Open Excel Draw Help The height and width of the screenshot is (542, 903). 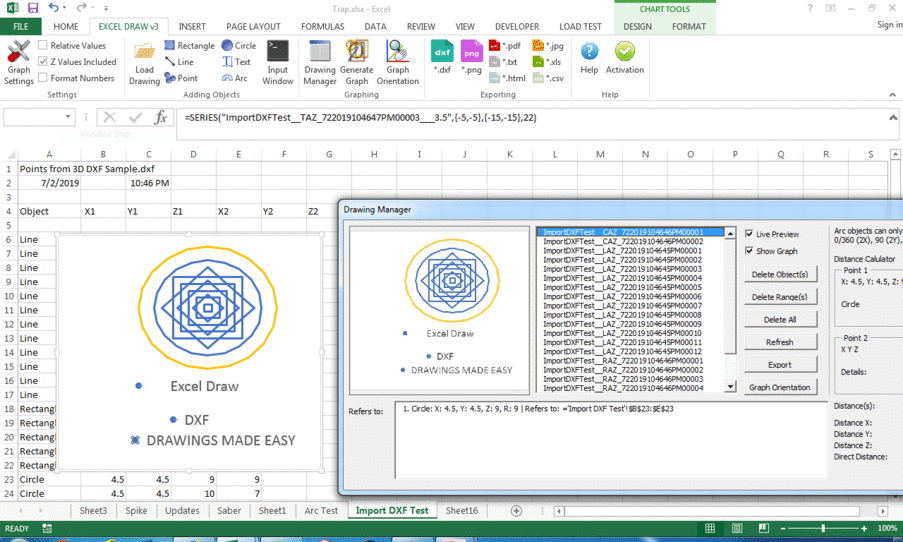click(589, 58)
